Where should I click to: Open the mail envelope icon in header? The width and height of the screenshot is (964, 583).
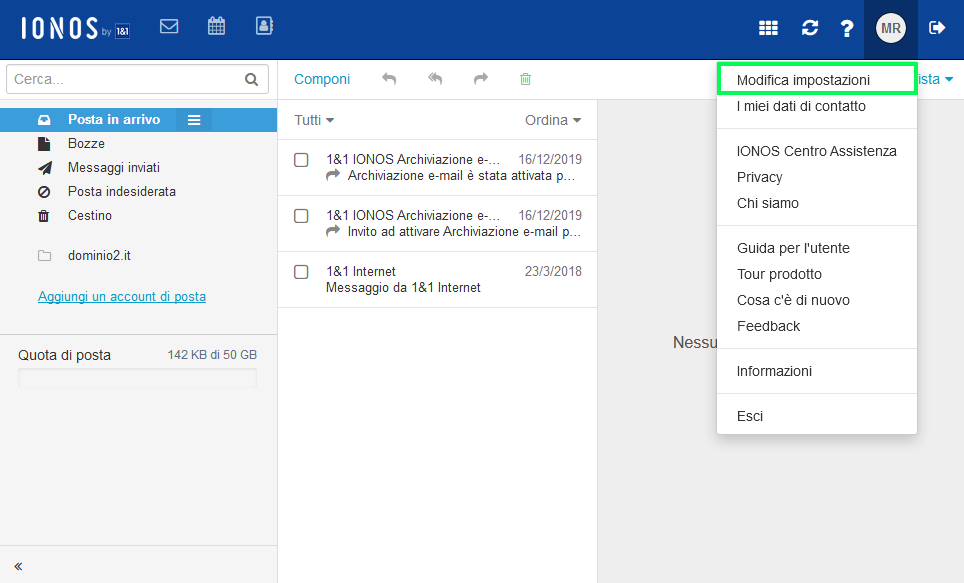169,26
